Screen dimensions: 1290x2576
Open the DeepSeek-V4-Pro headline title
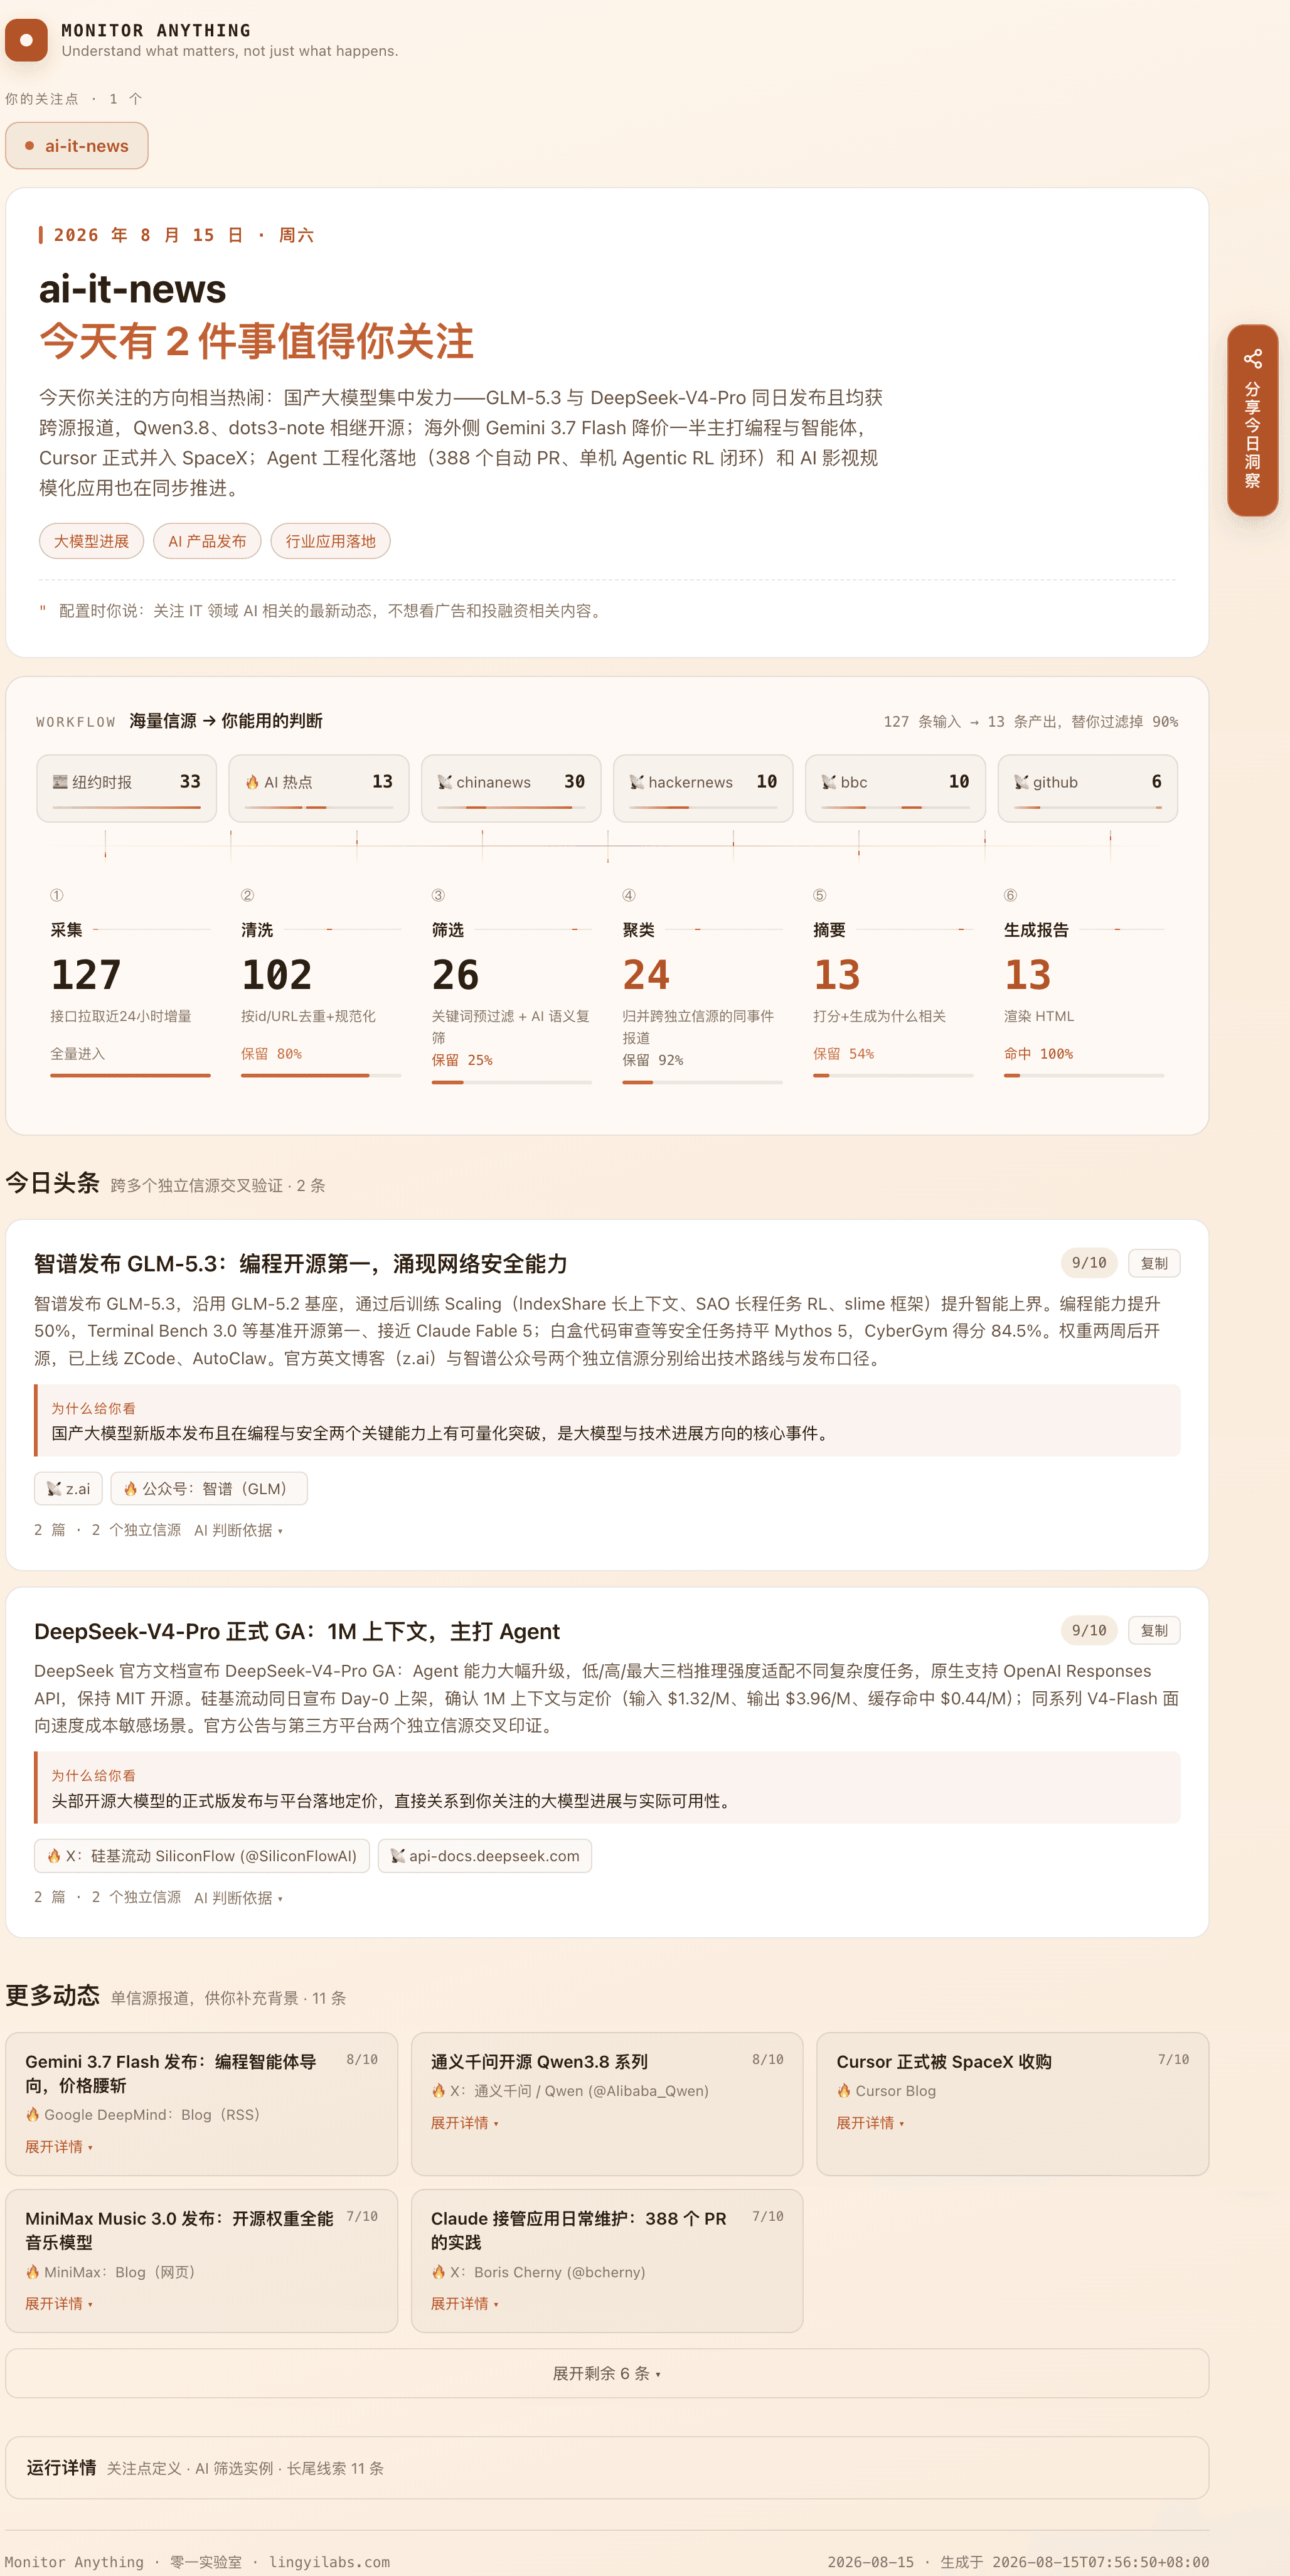(x=297, y=1631)
